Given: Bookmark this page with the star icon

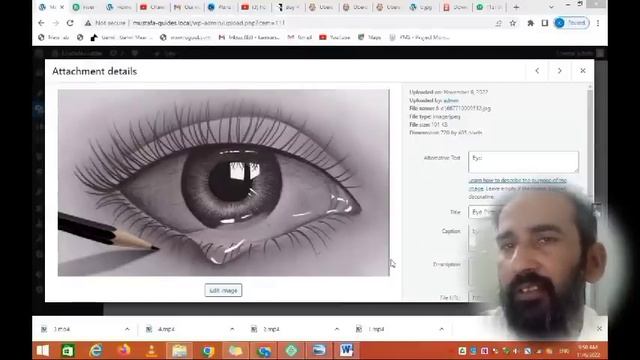Looking at the screenshot, I should (513, 23).
